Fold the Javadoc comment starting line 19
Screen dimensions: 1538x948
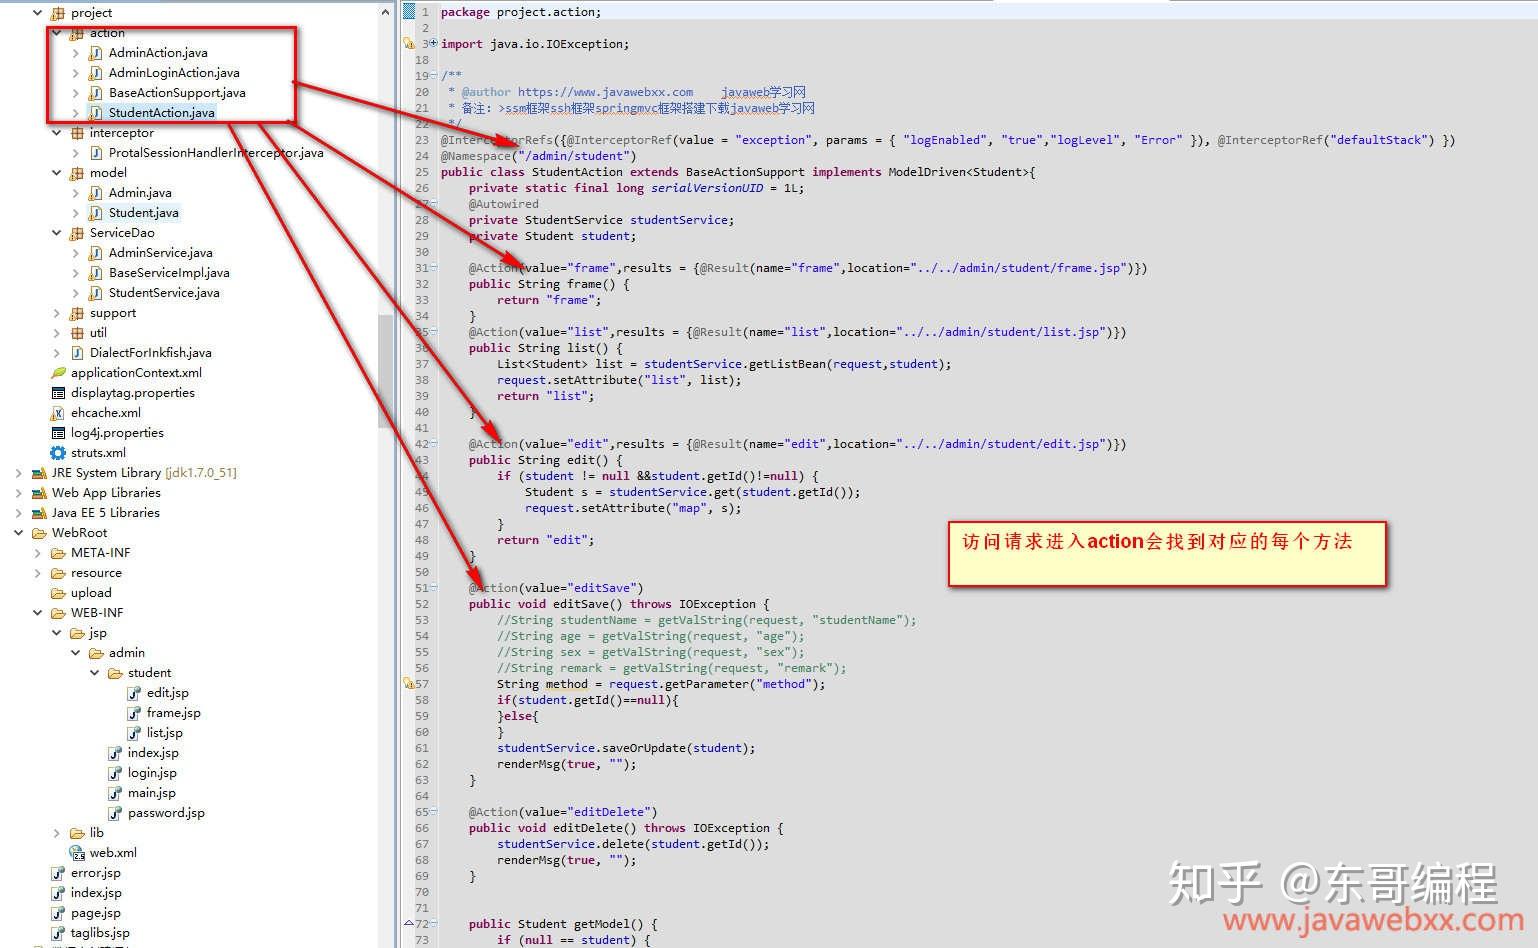pyautogui.click(x=433, y=76)
